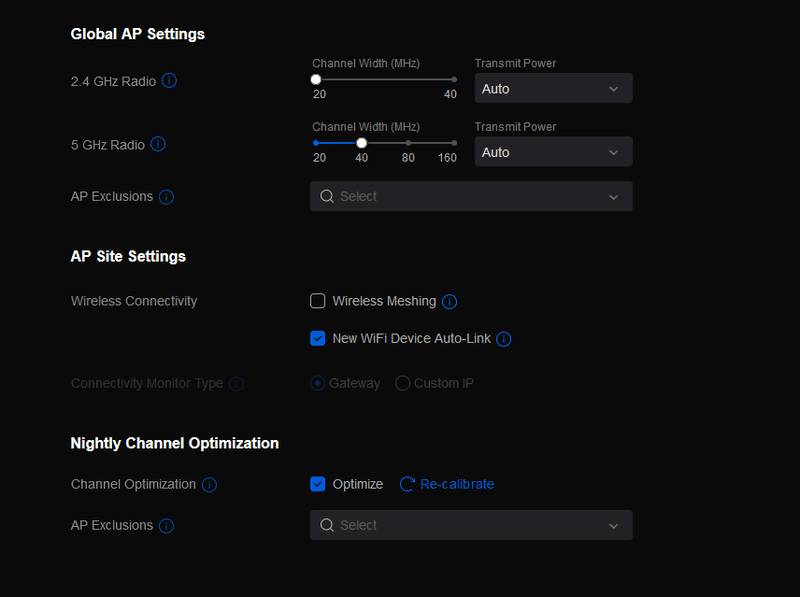
Task: Click the Nightly Channel Optimization heading
Action: (x=174, y=443)
